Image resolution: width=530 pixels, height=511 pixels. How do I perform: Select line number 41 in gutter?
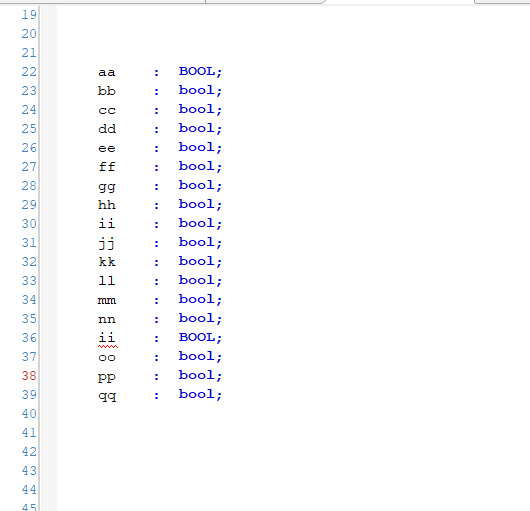29,432
